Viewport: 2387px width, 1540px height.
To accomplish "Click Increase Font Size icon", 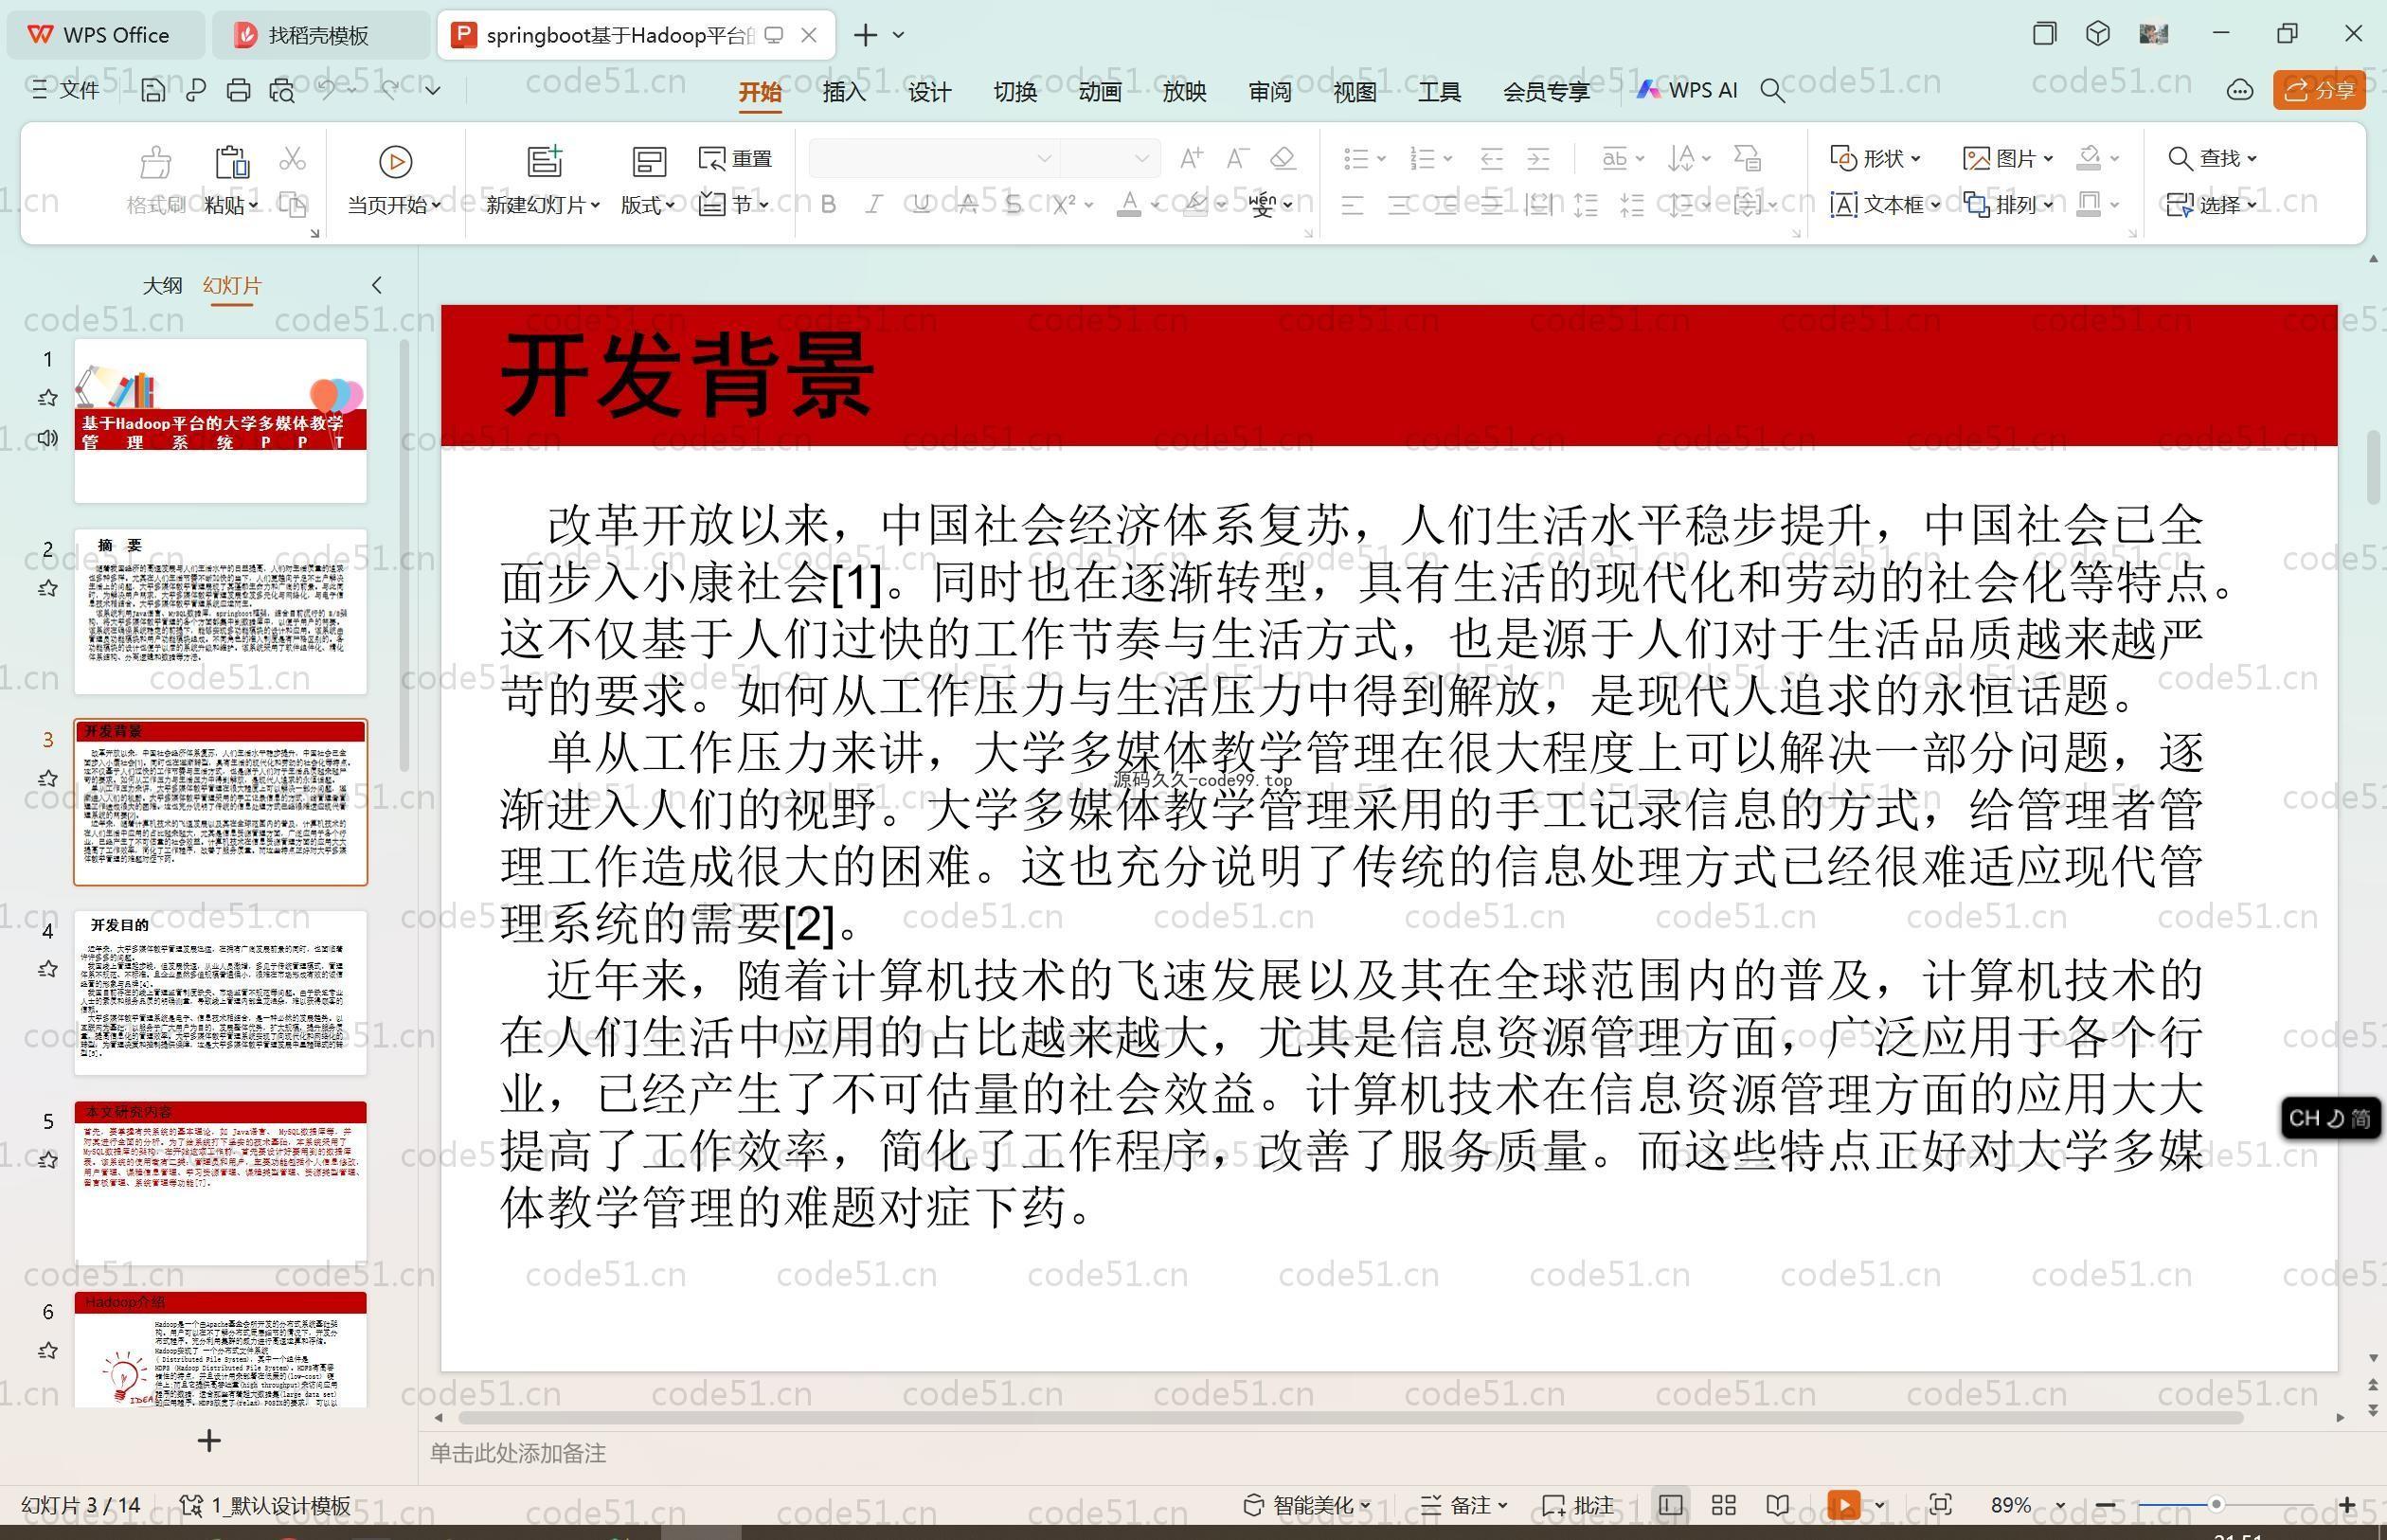I will 1191,158.
